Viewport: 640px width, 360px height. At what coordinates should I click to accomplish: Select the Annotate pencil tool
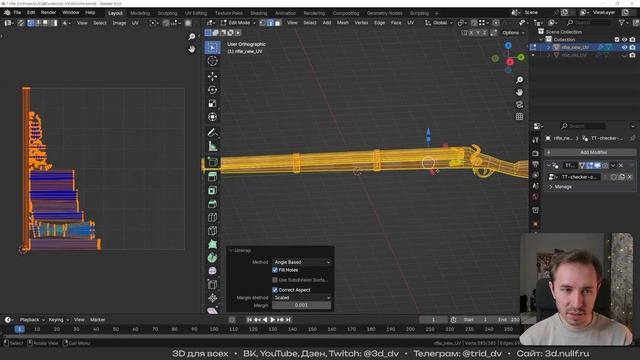point(212,133)
